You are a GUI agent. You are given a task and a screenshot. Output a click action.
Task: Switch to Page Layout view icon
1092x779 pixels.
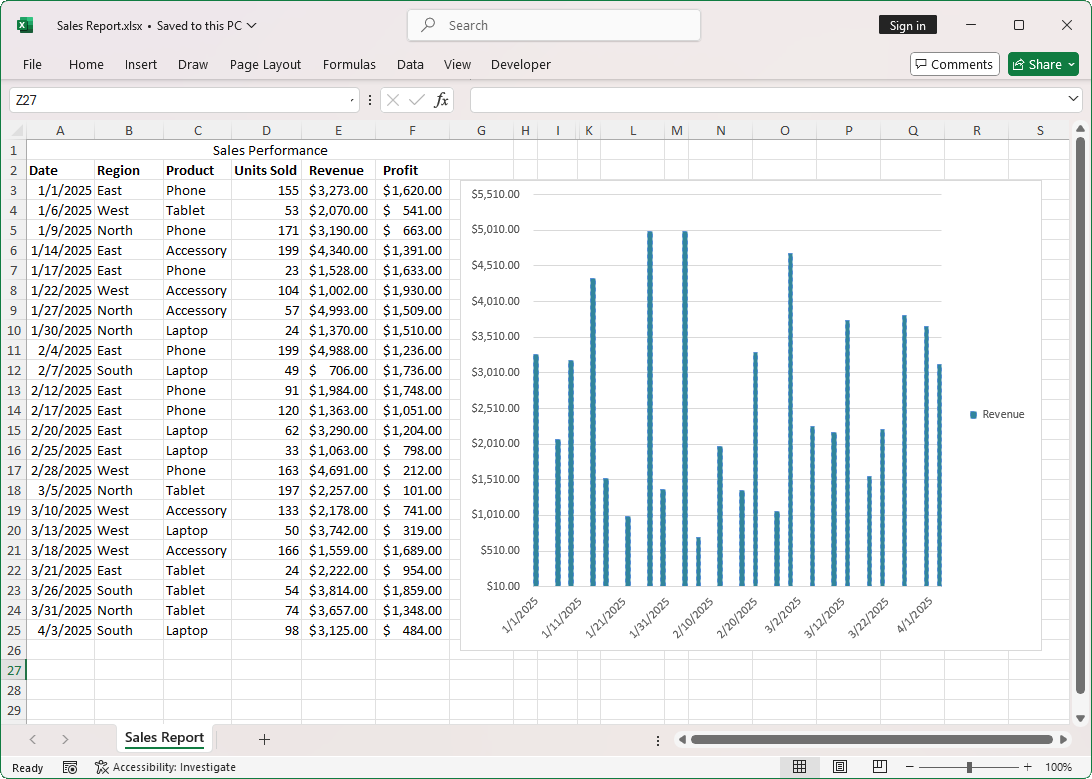click(840, 767)
